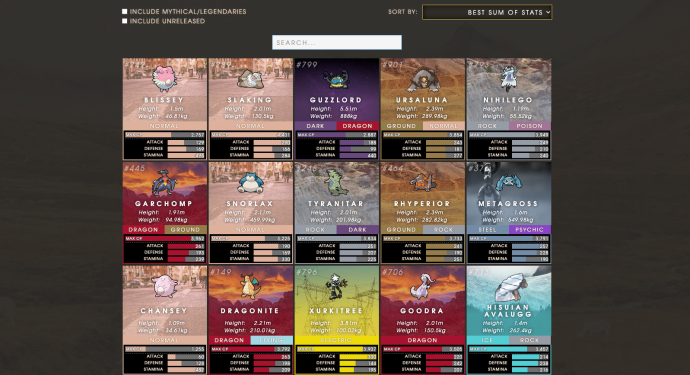Click the Blissey sprite icon
Viewport: 690px width, 375px height.
(165, 79)
